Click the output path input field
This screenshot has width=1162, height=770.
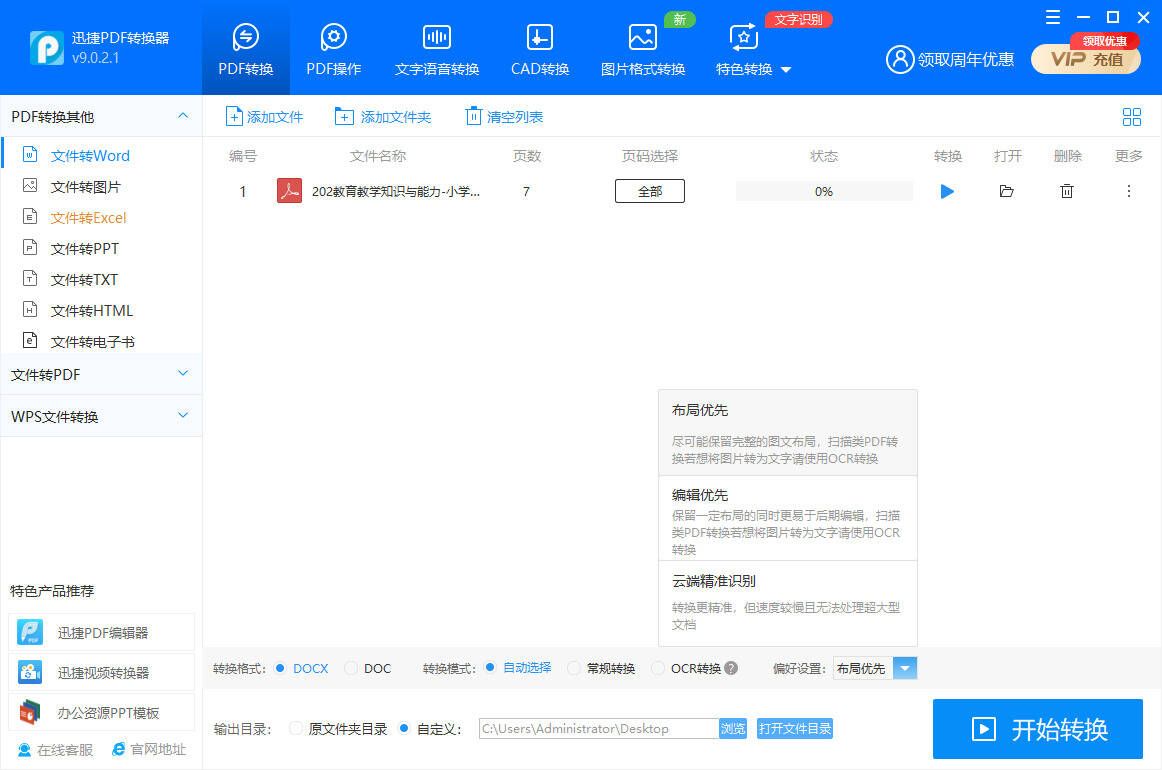pyautogui.click(x=599, y=728)
